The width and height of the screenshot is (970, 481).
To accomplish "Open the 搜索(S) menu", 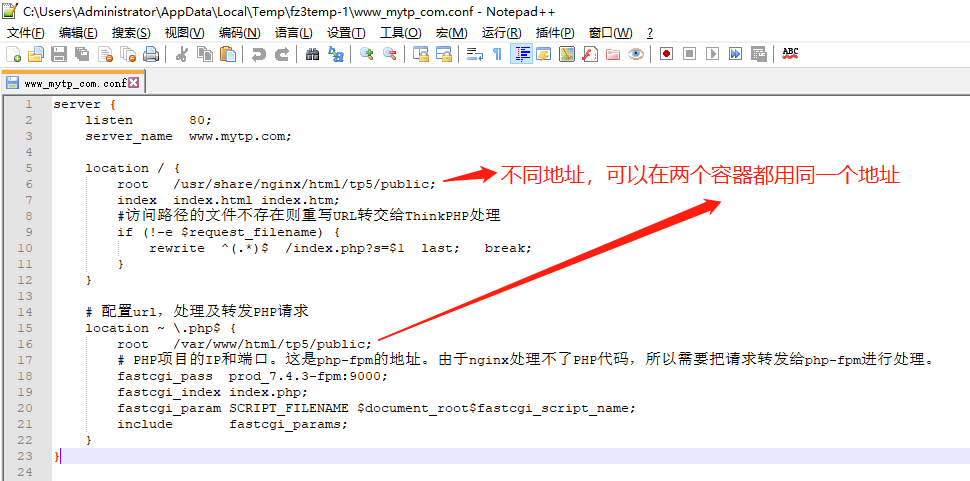I will pos(131,33).
